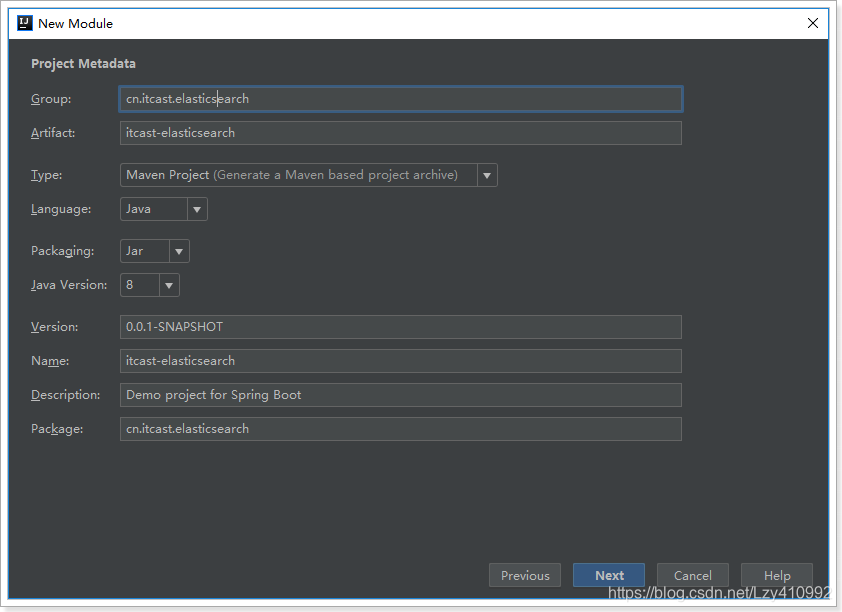Image resolution: width=842 pixels, height=612 pixels.
Task: Click the Description field with Demo project text
Action: [x=400, y=394]
